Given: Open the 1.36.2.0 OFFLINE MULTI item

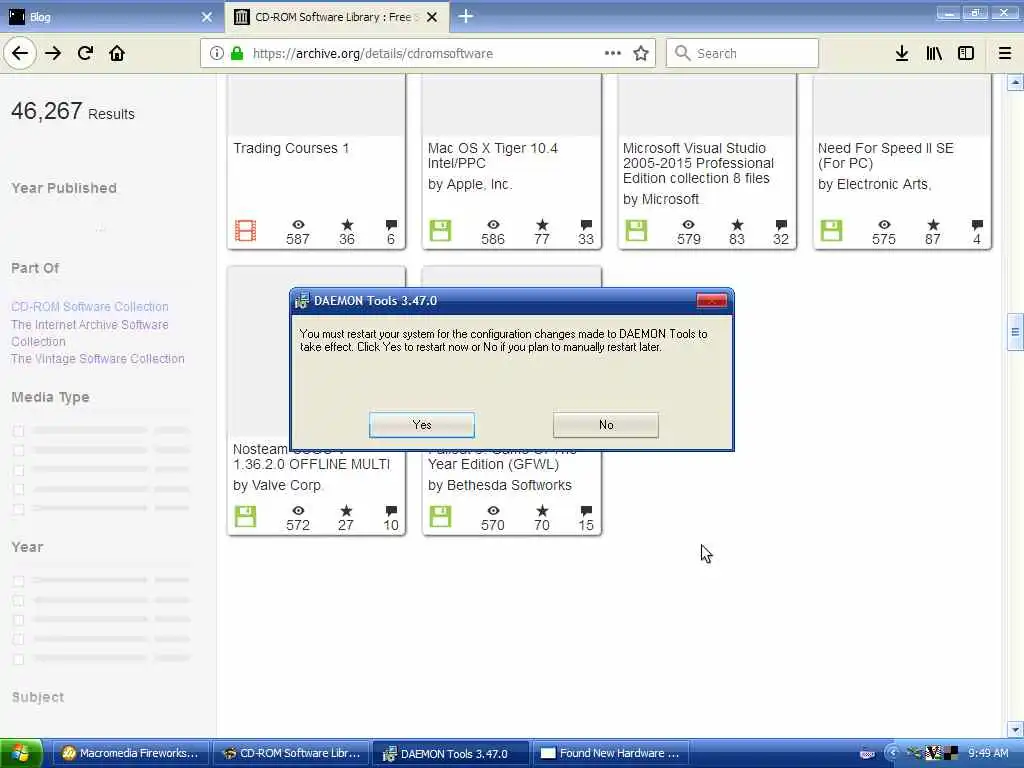Looking at the screenshot, I should [312, 464].
